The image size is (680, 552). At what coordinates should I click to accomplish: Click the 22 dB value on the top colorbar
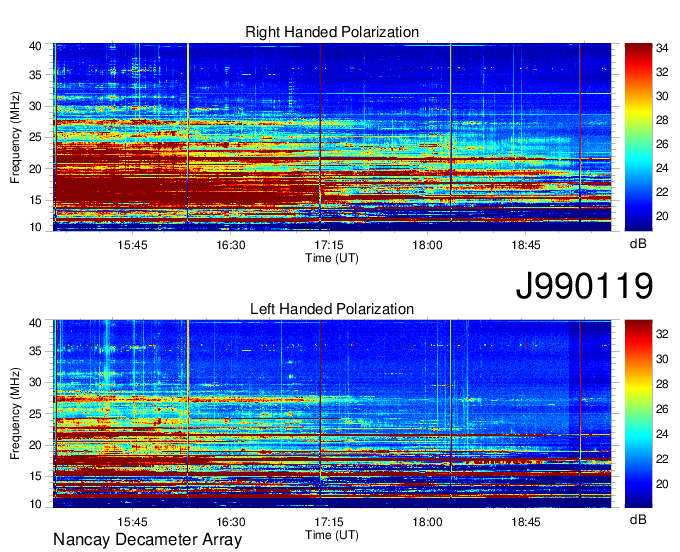pyautogui.click(x=662, y=193)
